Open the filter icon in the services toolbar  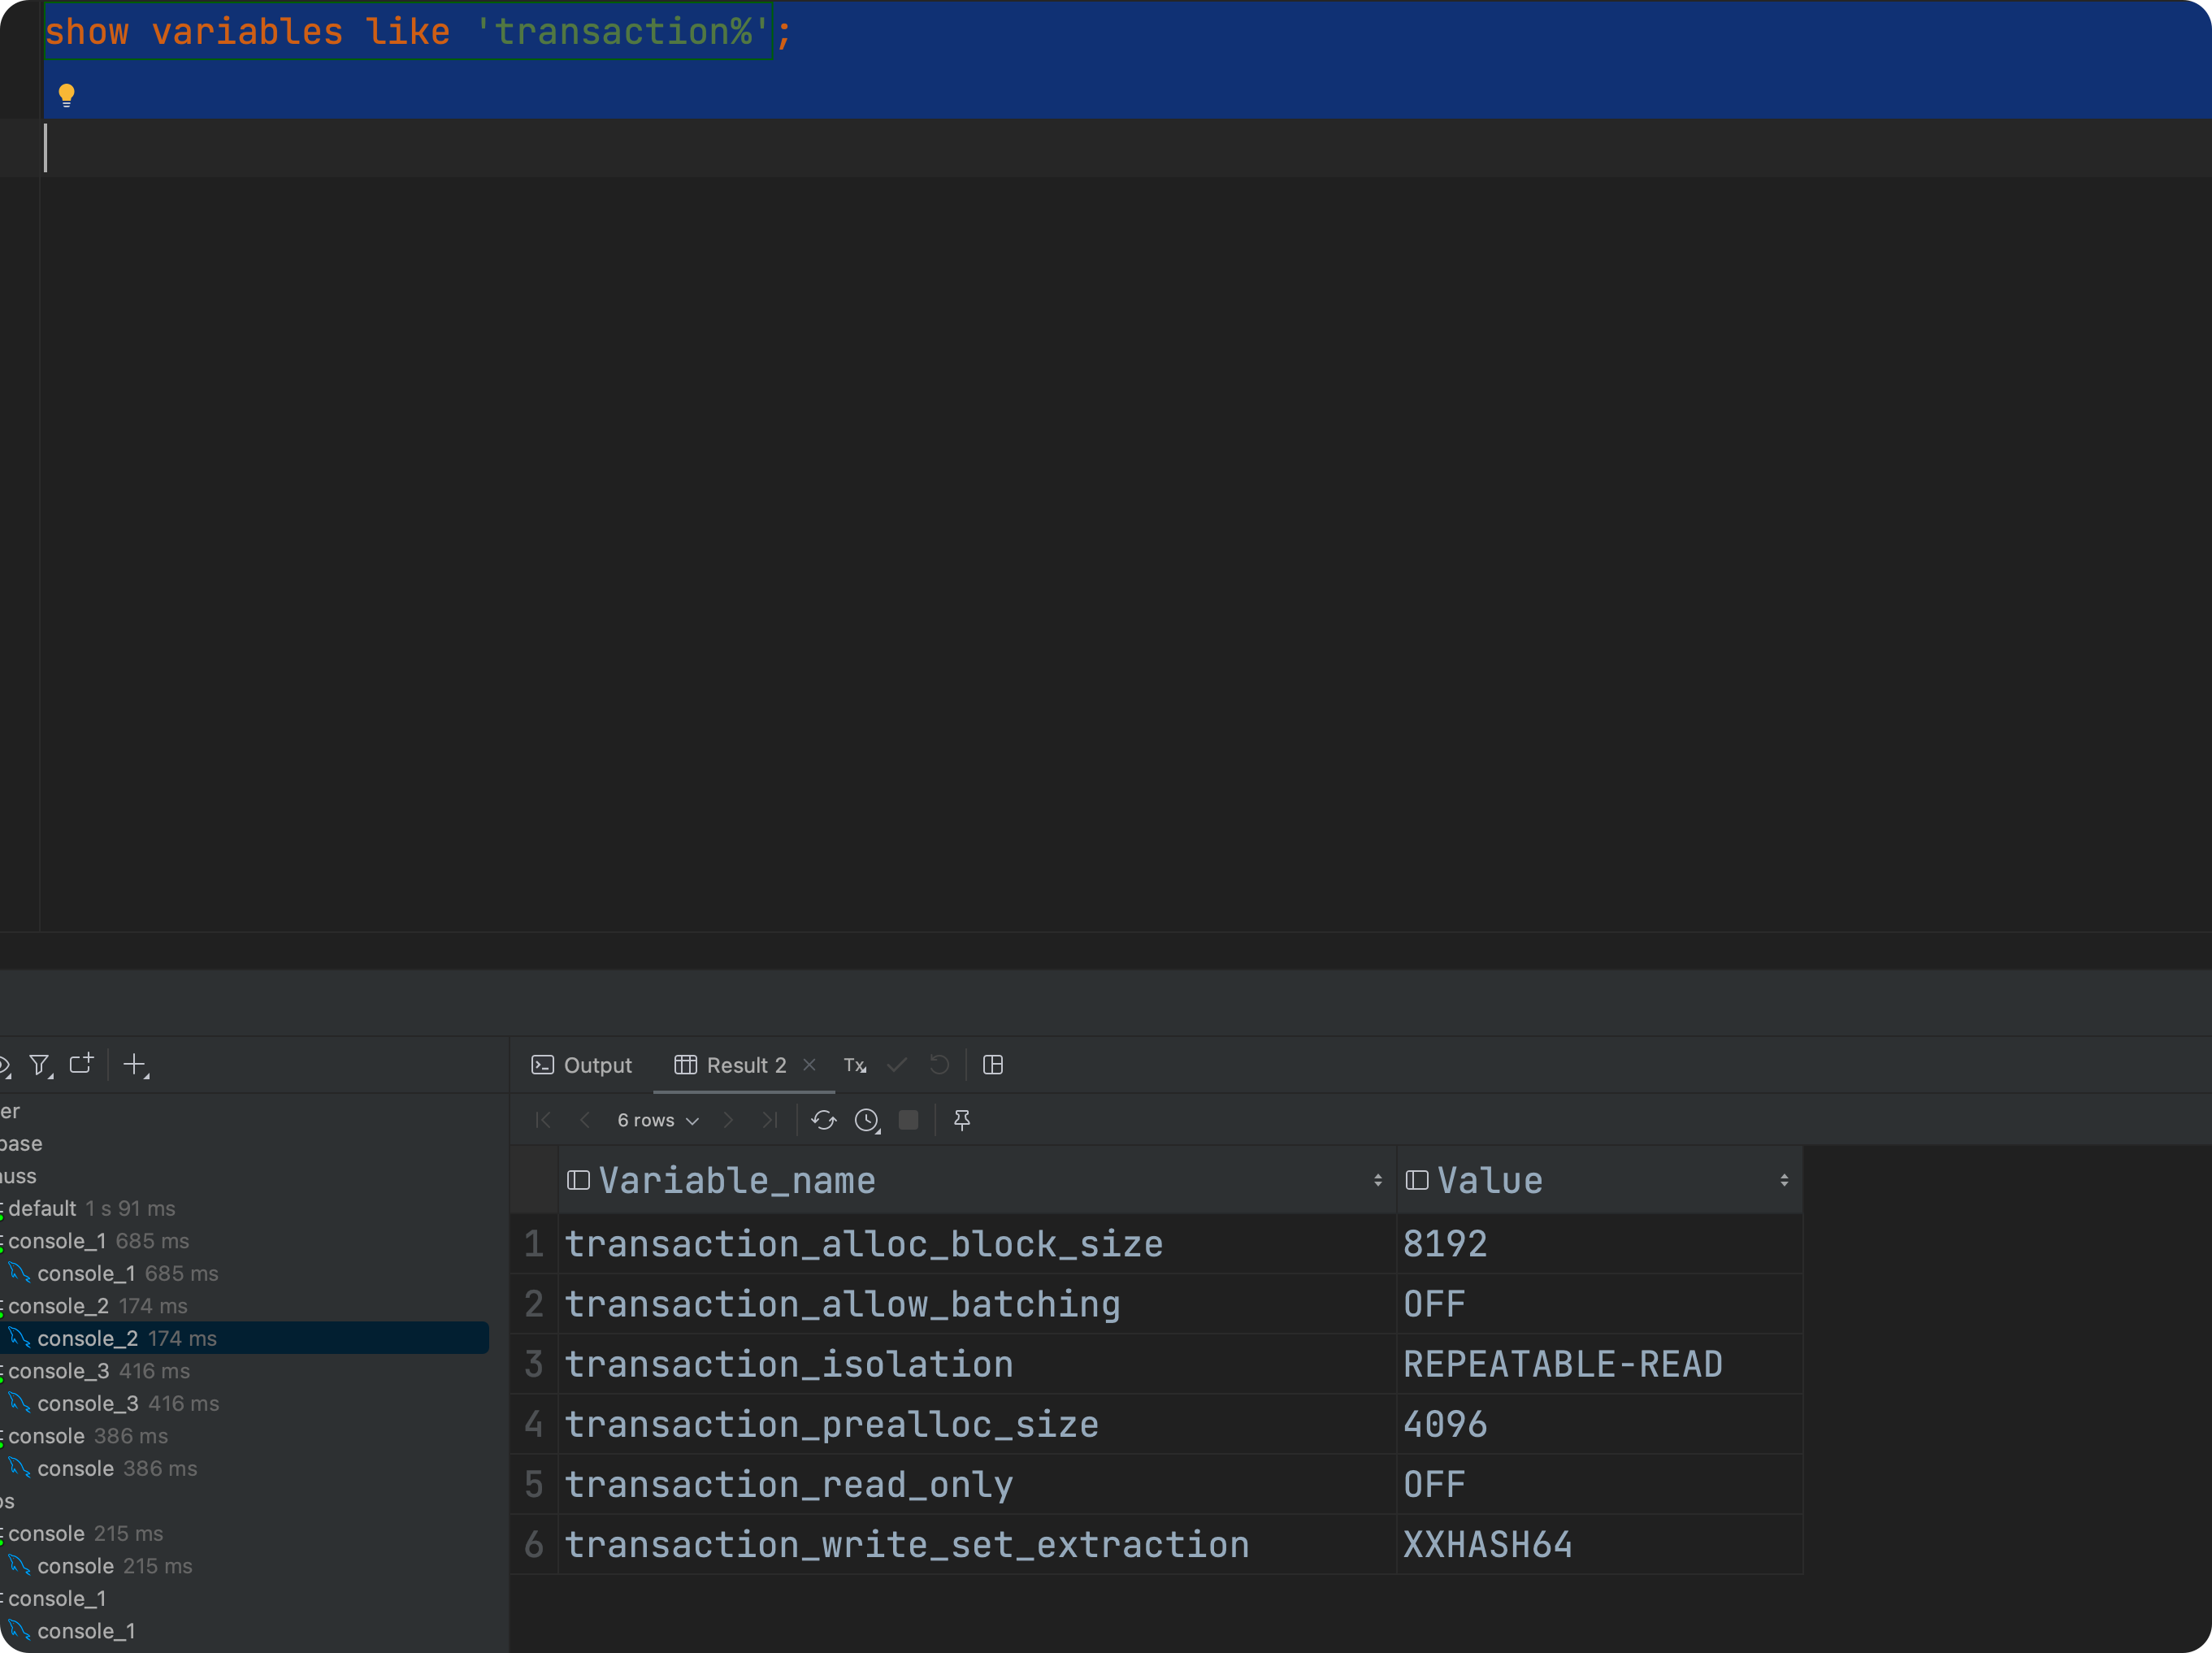pos(39,1065)
